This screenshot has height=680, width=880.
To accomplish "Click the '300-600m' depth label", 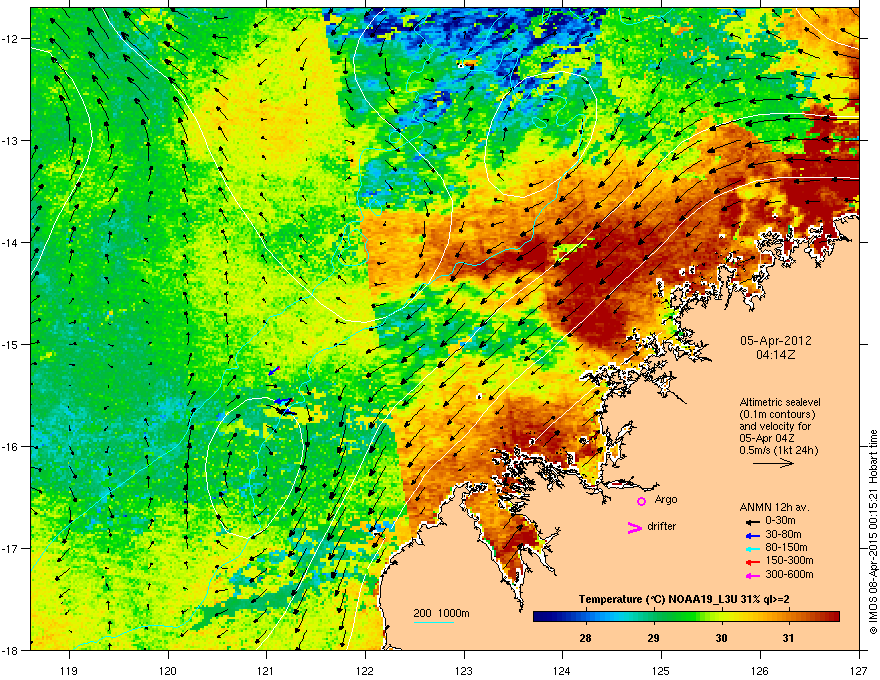I will pyautogui.click(x=789, y=575).
